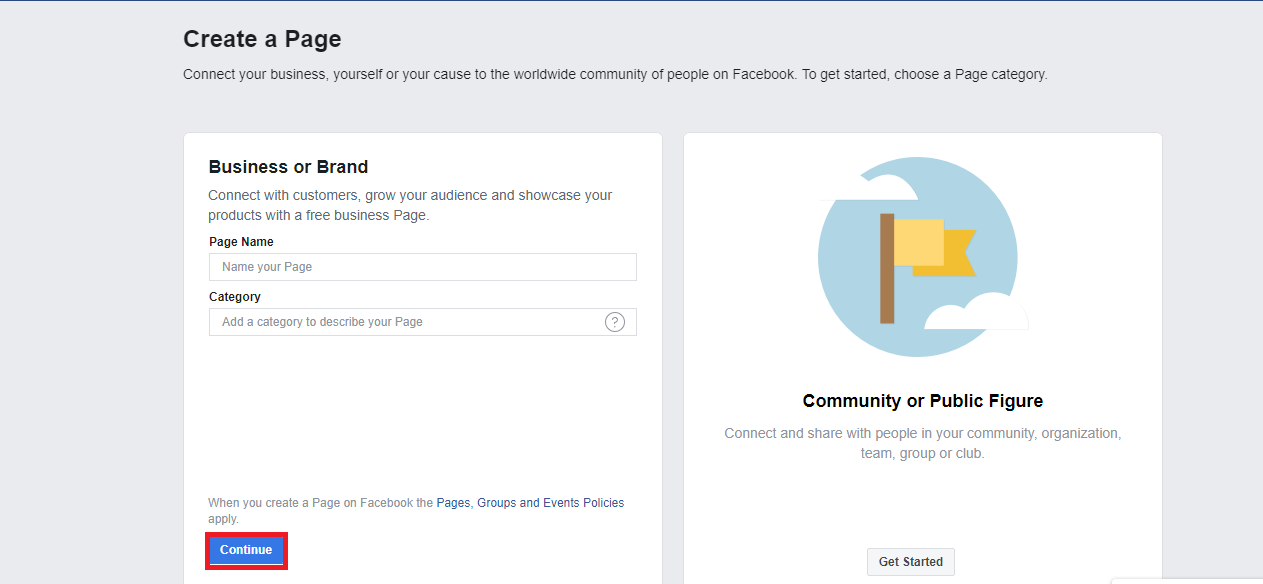Viewport: 1263px width, 584px height.
Task: Focus the Category input field
Action: [423, 322]
